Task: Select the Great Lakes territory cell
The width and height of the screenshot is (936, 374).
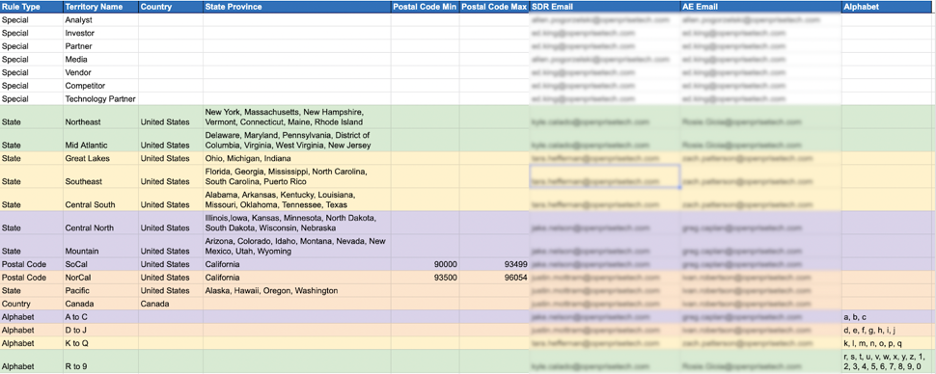Action: 100,159
